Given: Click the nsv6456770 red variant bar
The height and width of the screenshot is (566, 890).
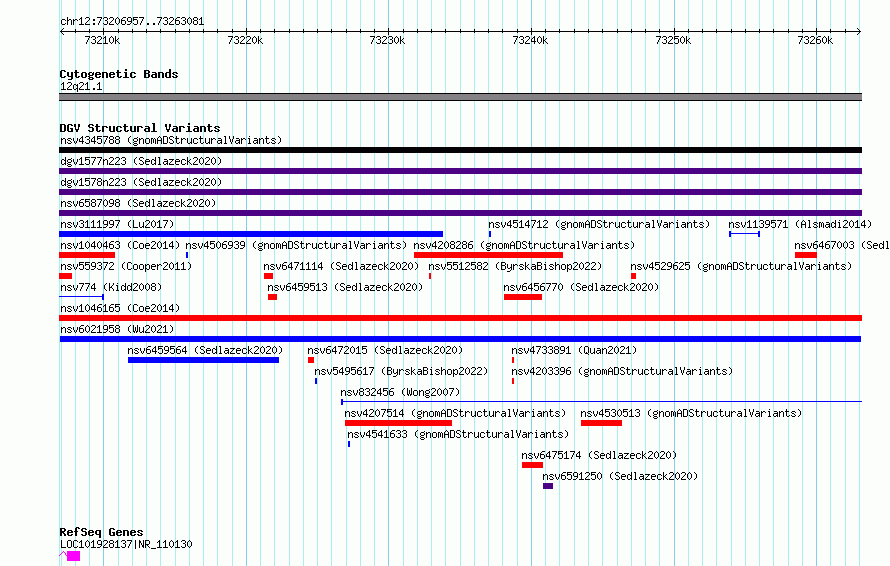Looking at the screenshot, I should [523, 297].
